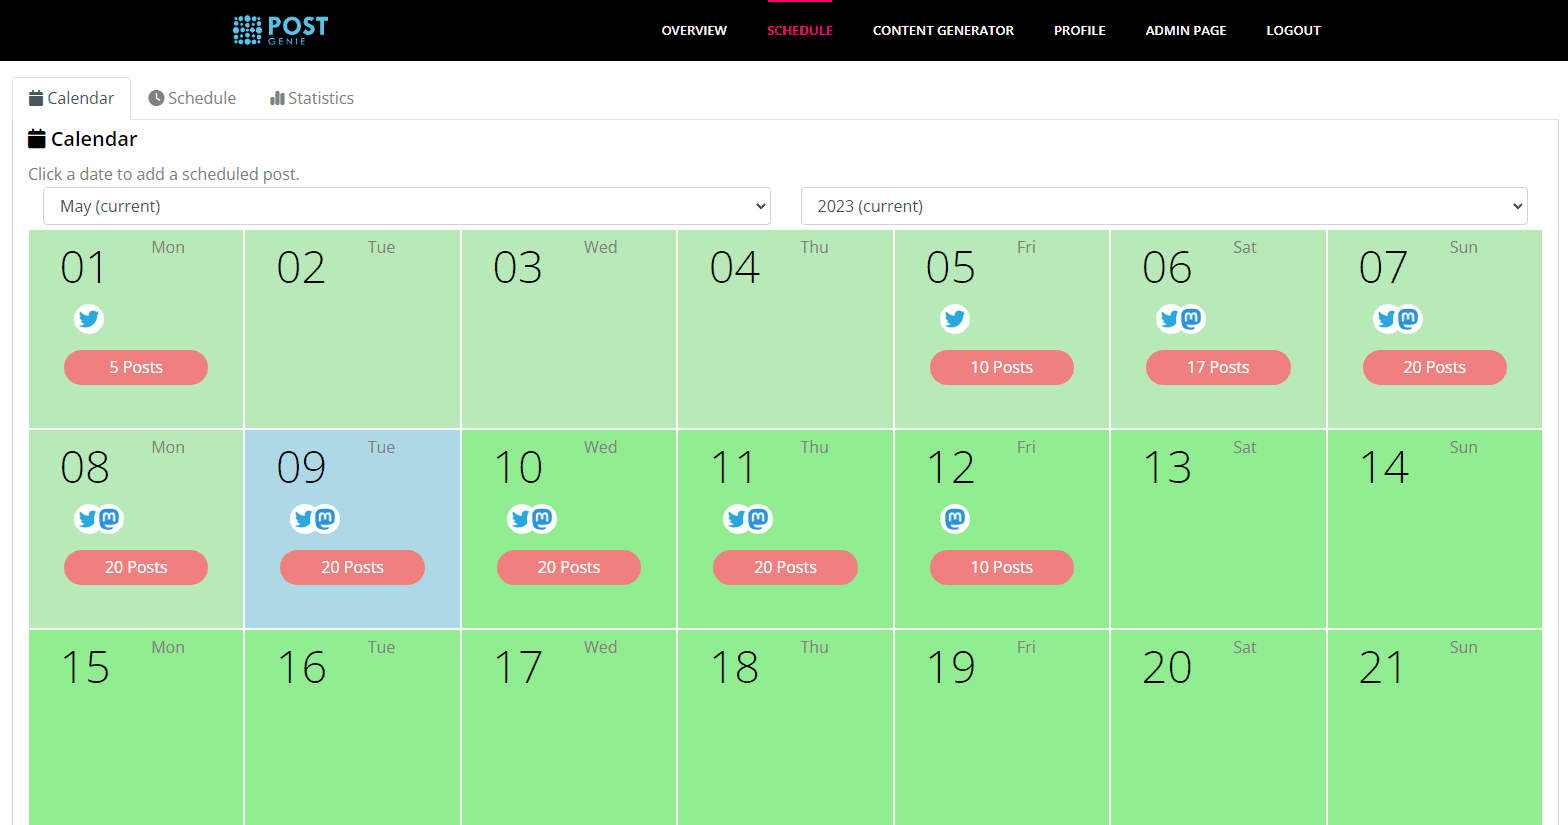Open the 5 Posts button on May 01
1568x825 pixels.
coord(136,367)
